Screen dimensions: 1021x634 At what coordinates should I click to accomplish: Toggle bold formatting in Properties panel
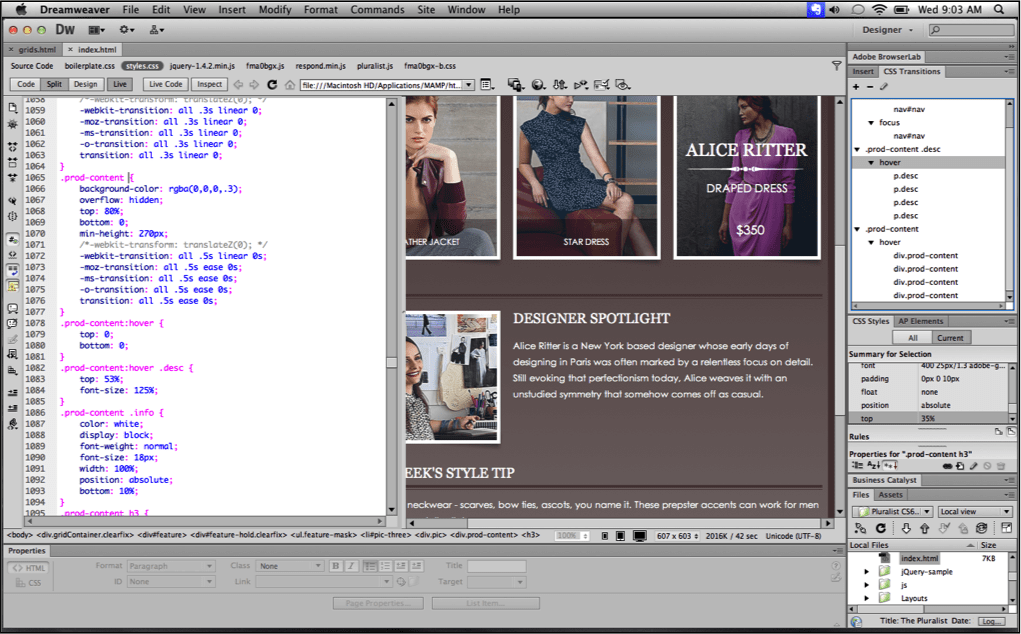[335, 566]
